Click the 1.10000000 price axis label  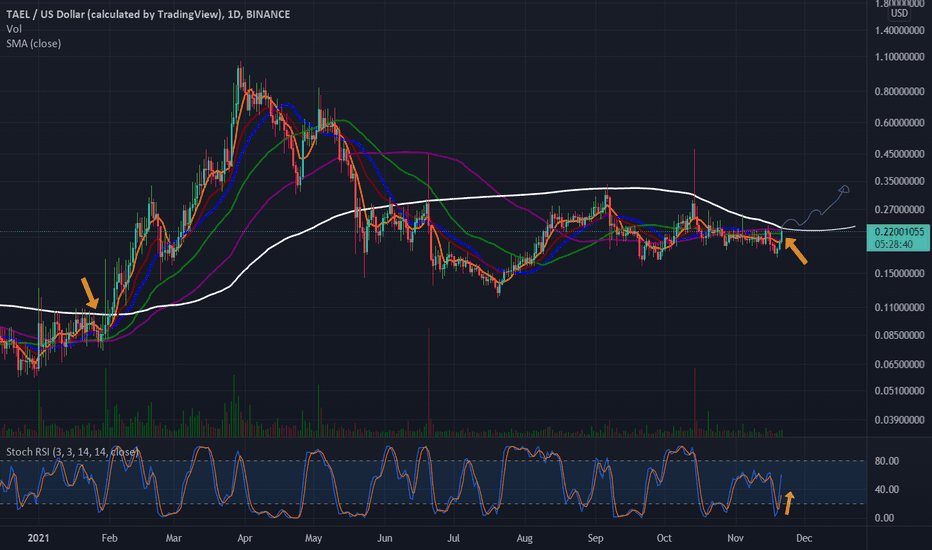point(899,57)
